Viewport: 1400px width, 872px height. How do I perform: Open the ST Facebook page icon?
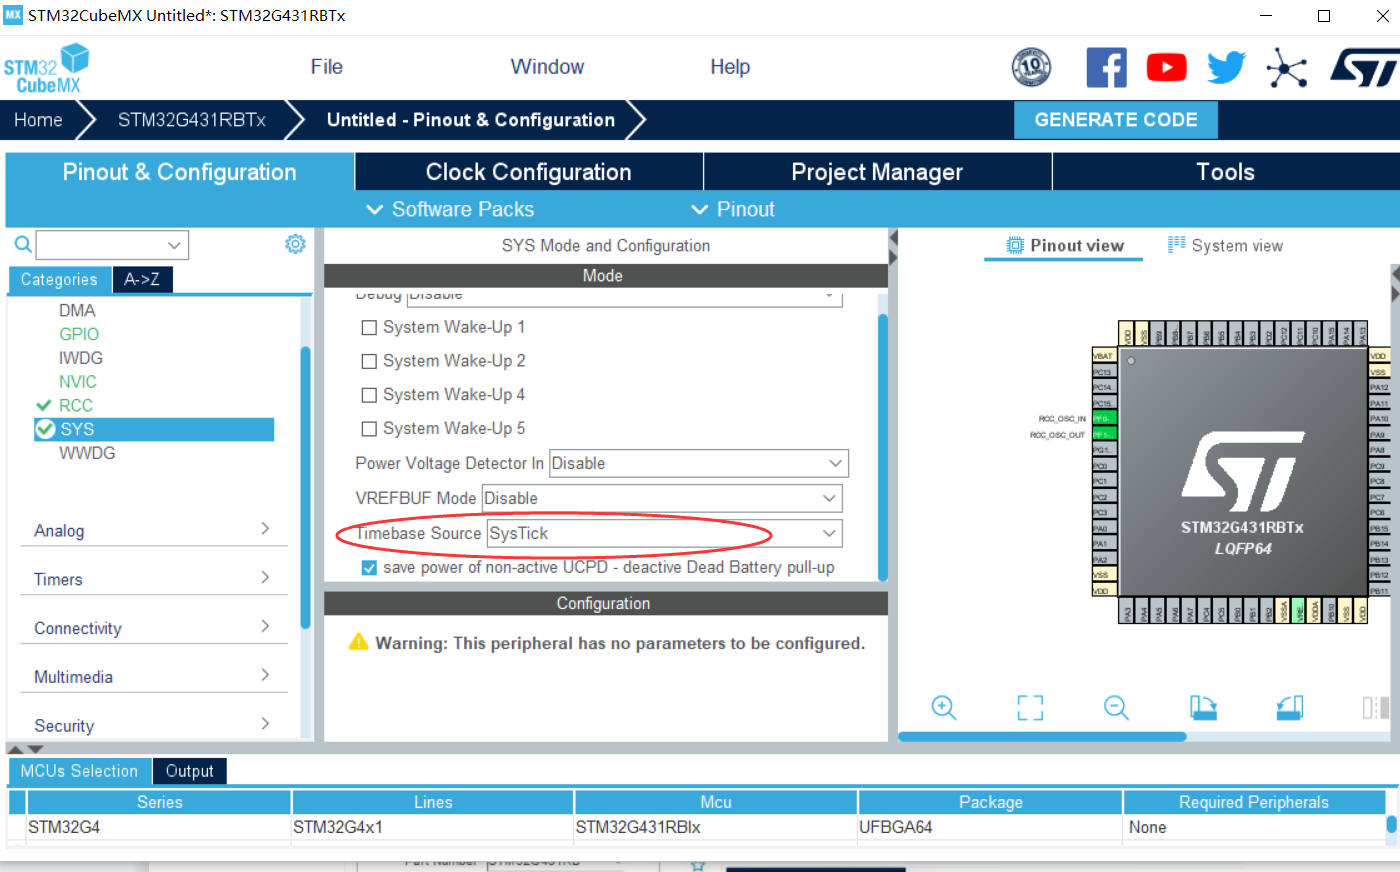click(x=1106, y=68)
